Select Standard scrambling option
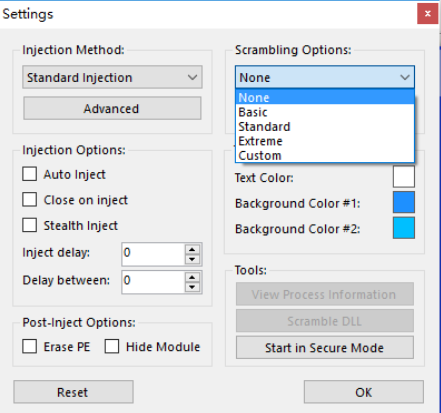Viewport: 441px width, 413px height. (325, 127)
